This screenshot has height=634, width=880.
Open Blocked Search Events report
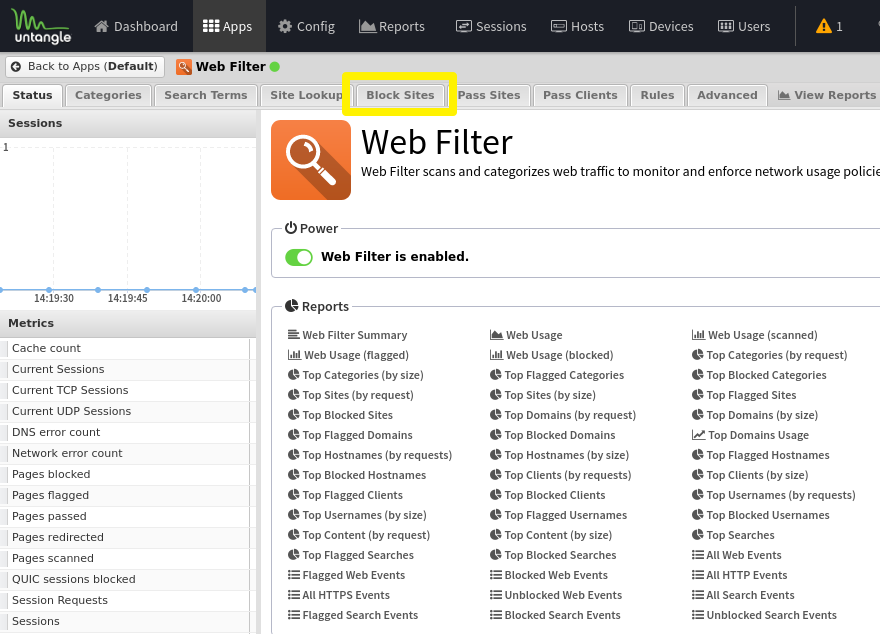(x=555, y=615)
